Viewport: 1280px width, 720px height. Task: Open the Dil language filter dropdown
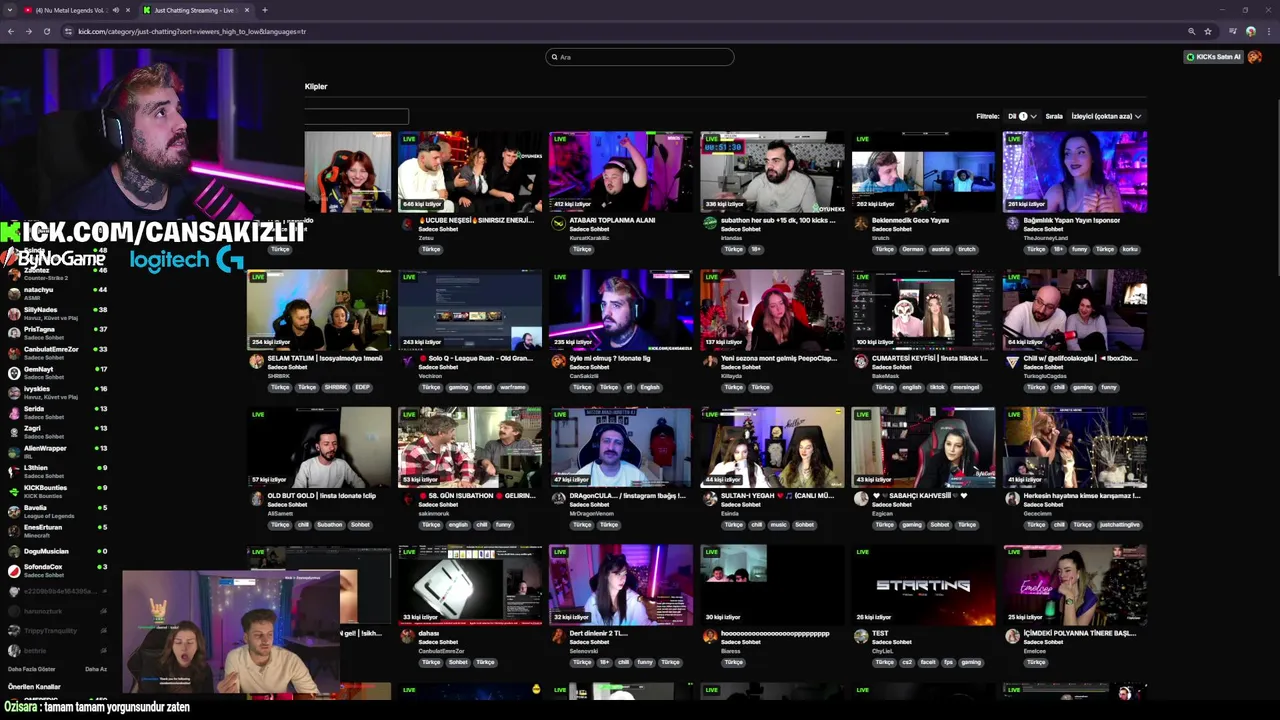coord(1022,116)
